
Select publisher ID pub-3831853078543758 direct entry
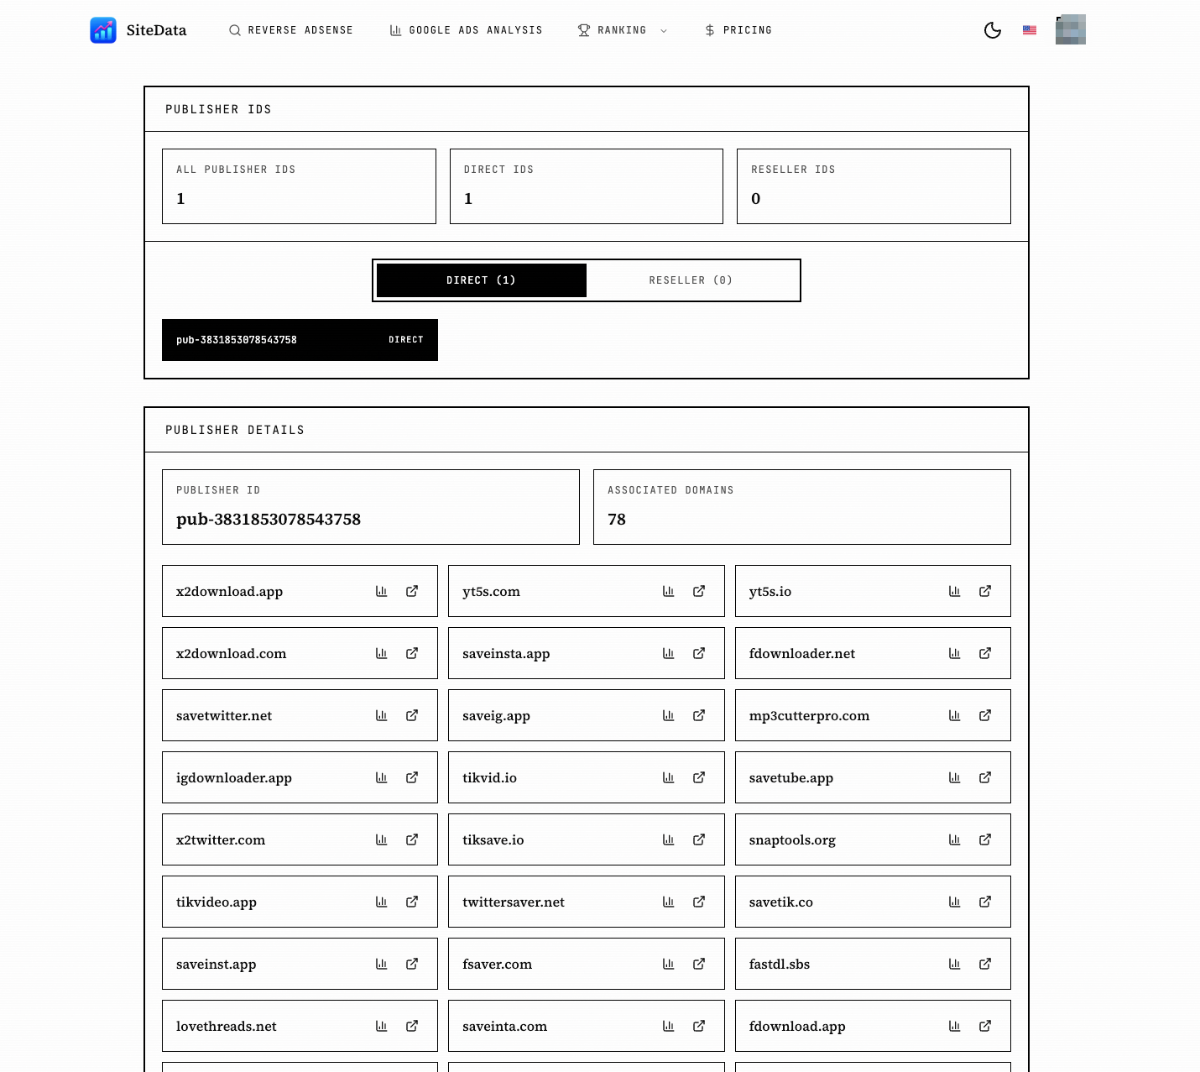(300, 340)
